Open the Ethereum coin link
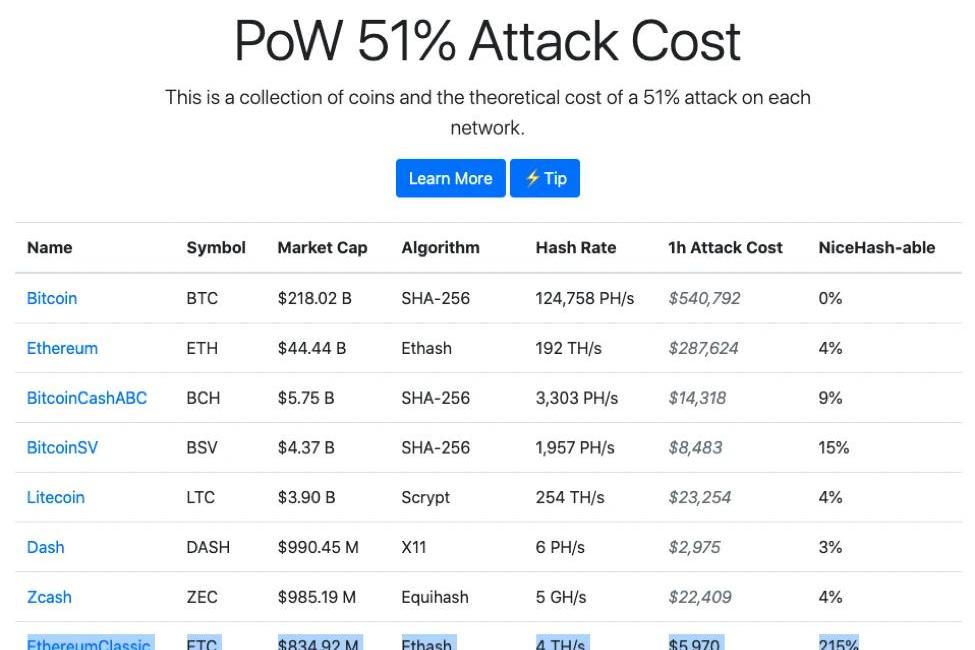Screen dimensions: 975x650 tap(62, 348)
